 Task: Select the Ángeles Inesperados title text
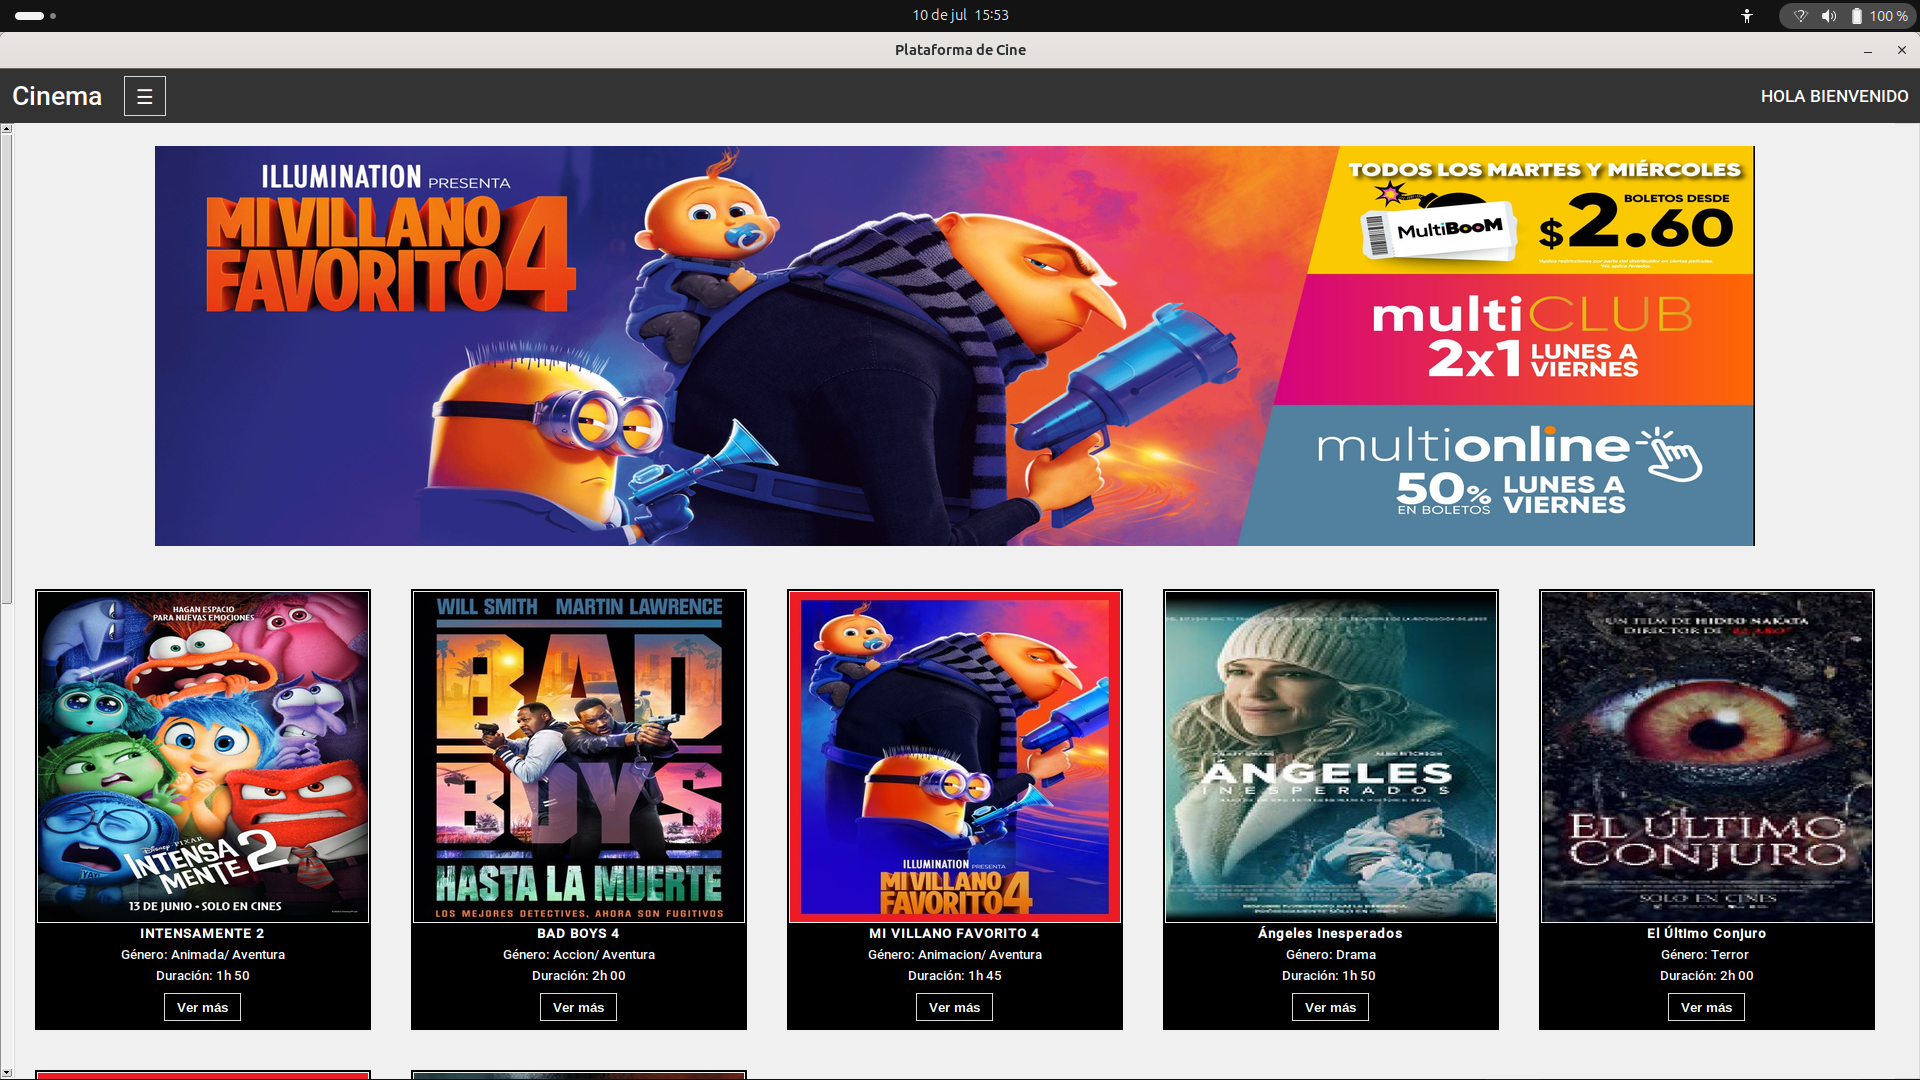tap(1330, 933)
